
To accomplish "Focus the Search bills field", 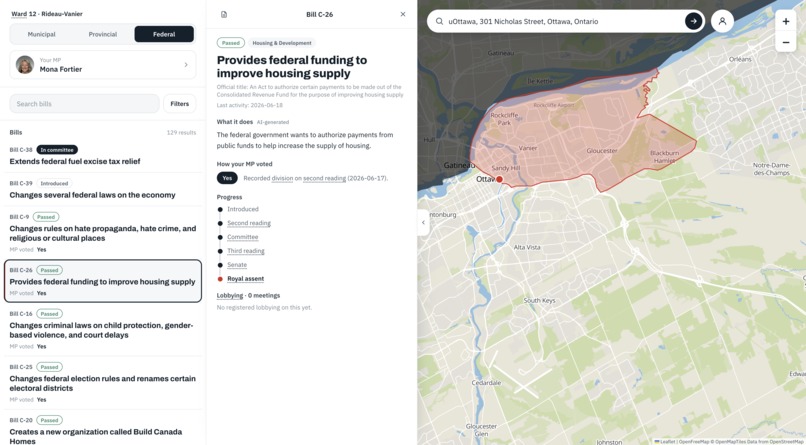I will 84,104.
